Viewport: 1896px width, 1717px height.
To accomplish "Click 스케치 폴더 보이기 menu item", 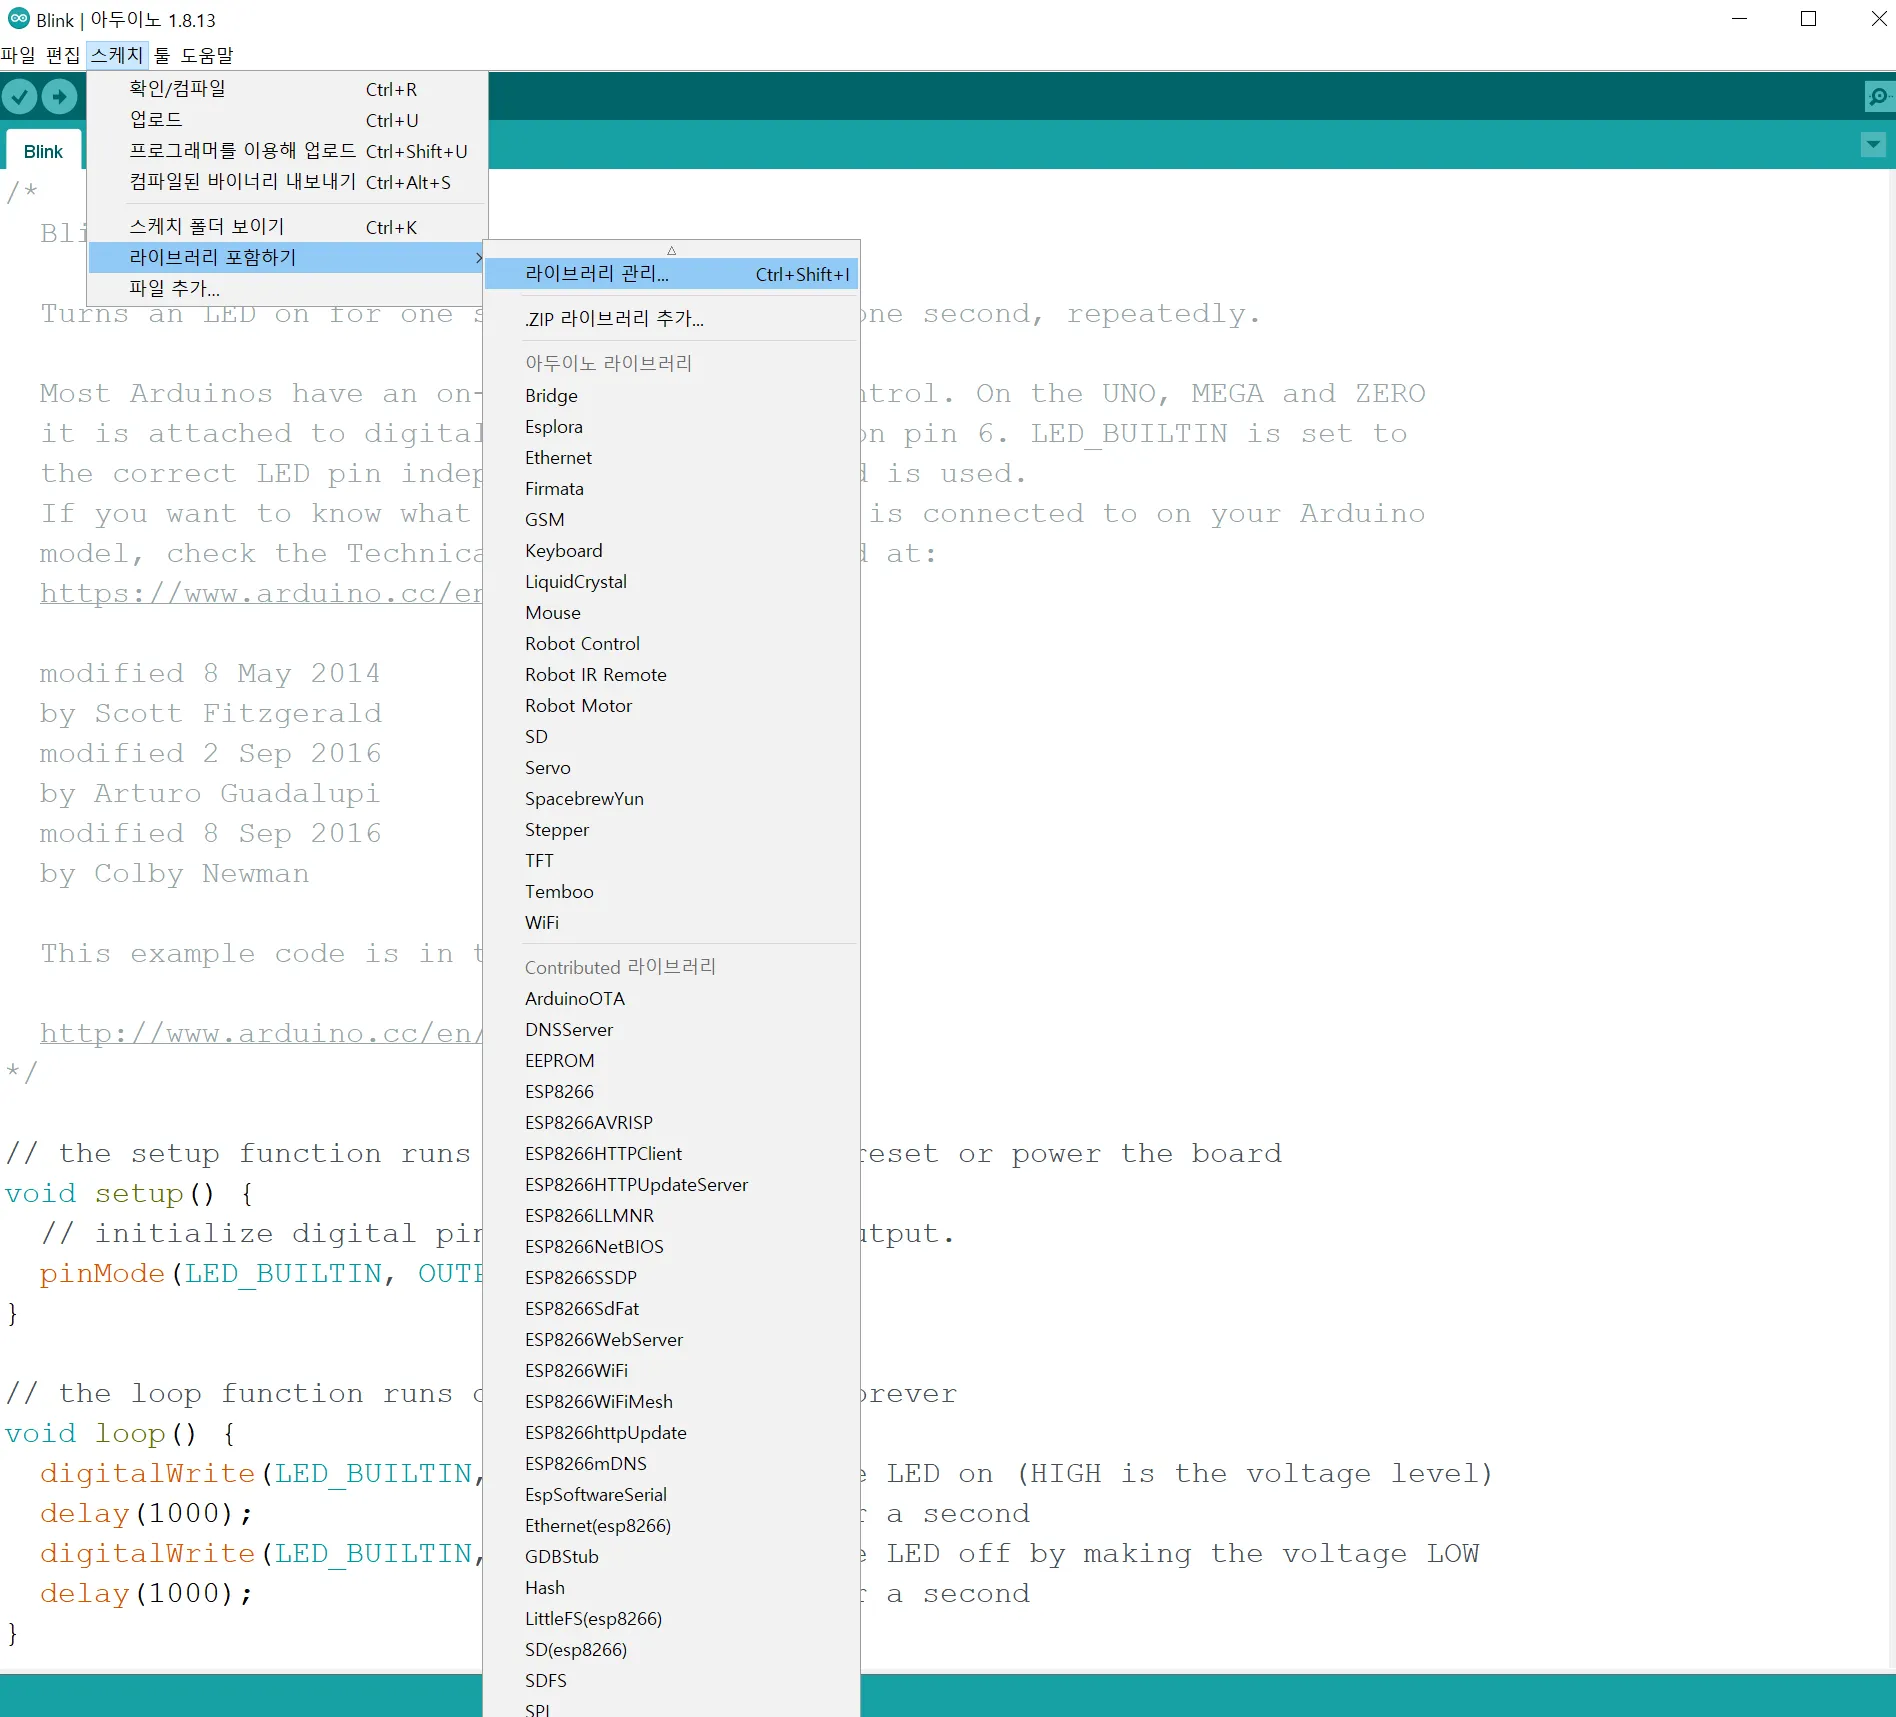I will [x=206, y=227].
